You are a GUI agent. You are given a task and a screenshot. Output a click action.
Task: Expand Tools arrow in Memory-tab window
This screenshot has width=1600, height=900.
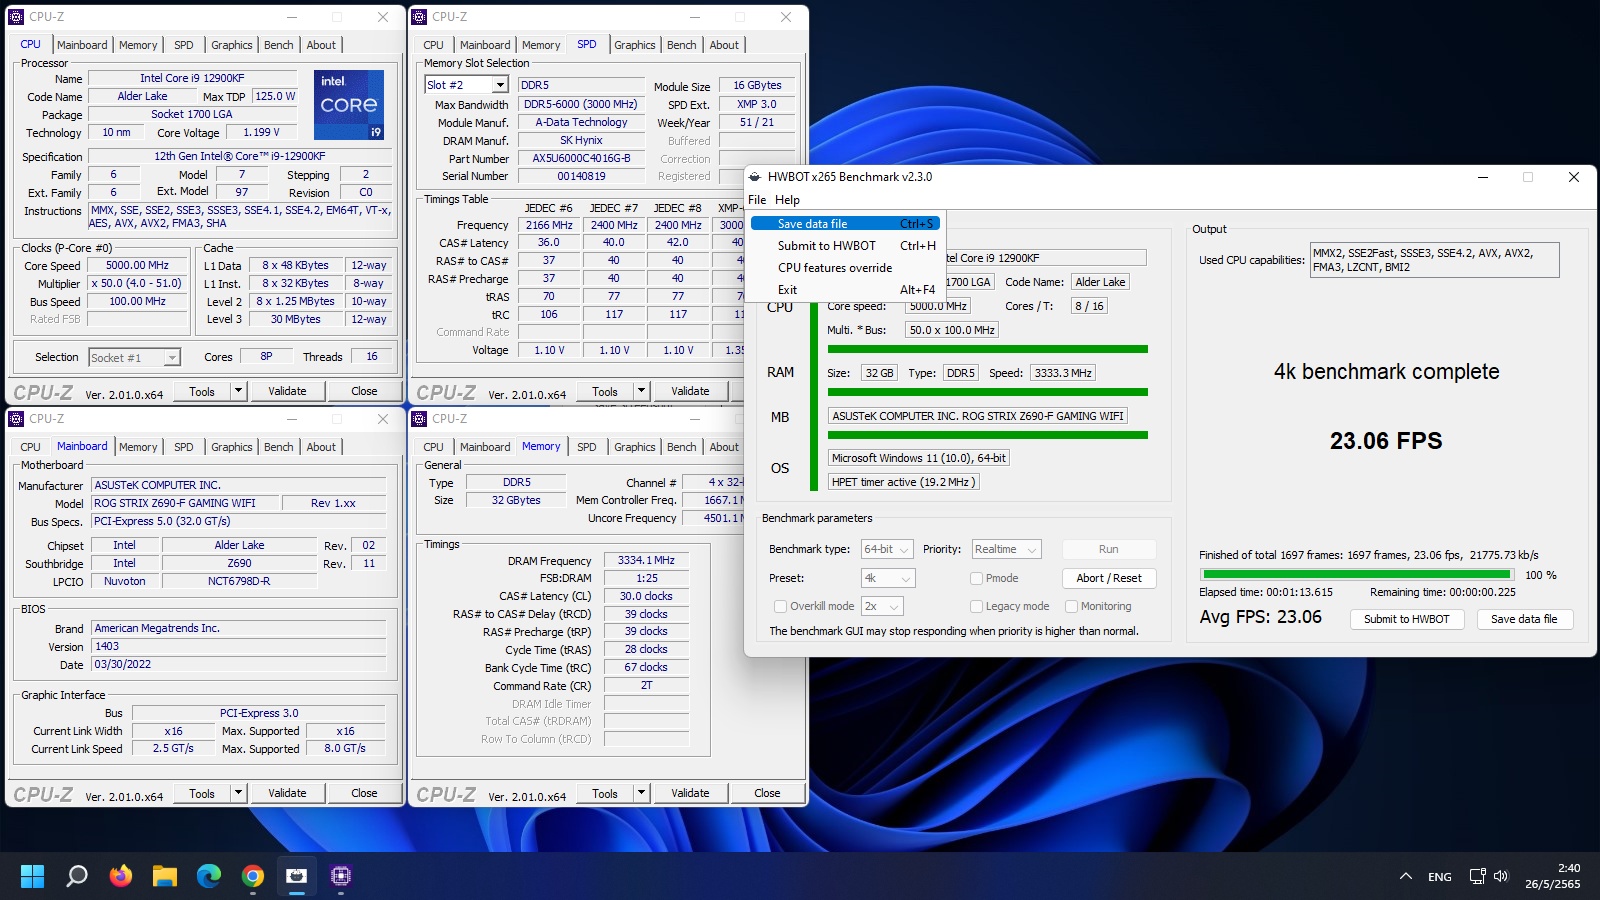tap(641, 793)
